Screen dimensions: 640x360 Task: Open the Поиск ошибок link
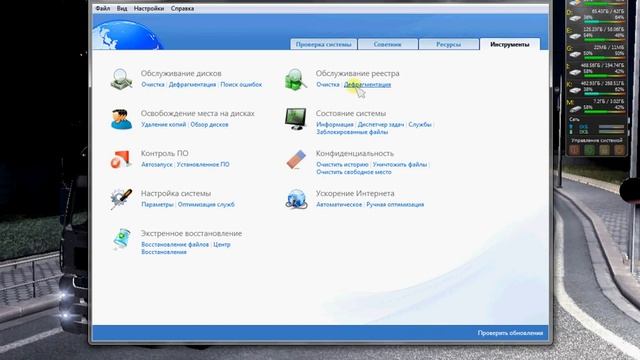click(x=241, y=84)
